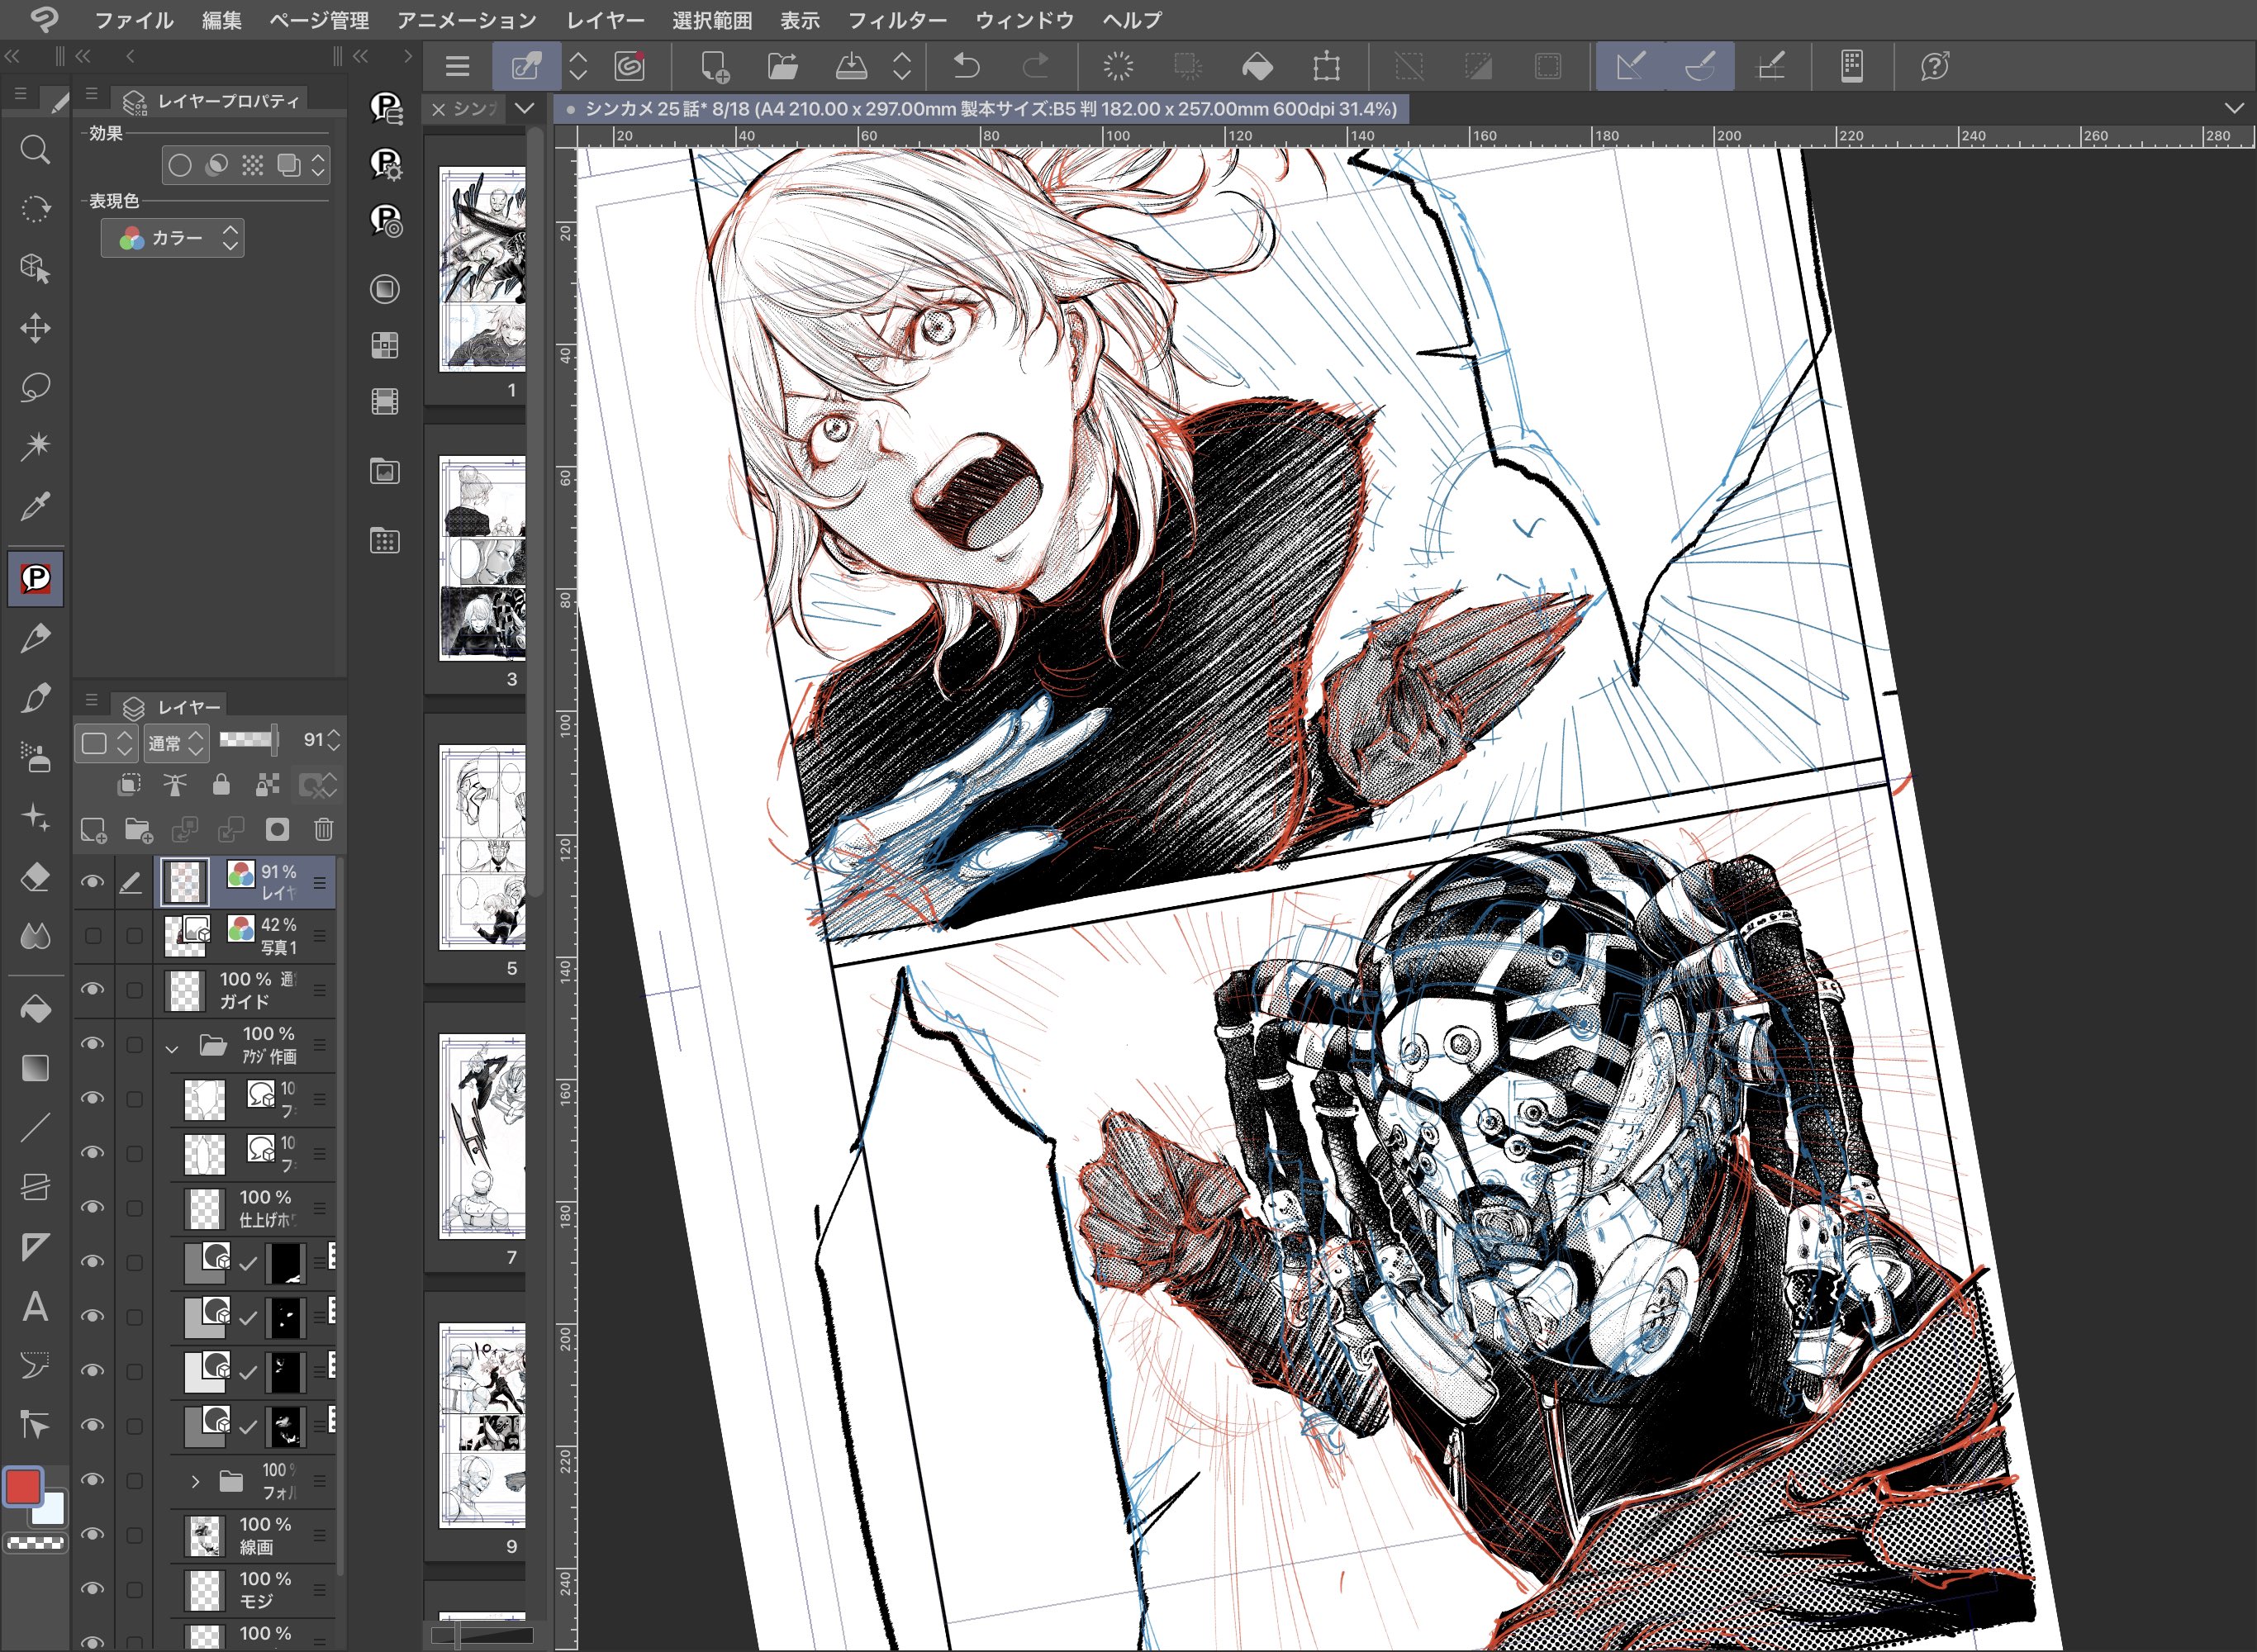Click the Redo arrow in command bar
Image resolution: width=2257 pixels, height=1652 pixels.
click(x=1035, y=67)
